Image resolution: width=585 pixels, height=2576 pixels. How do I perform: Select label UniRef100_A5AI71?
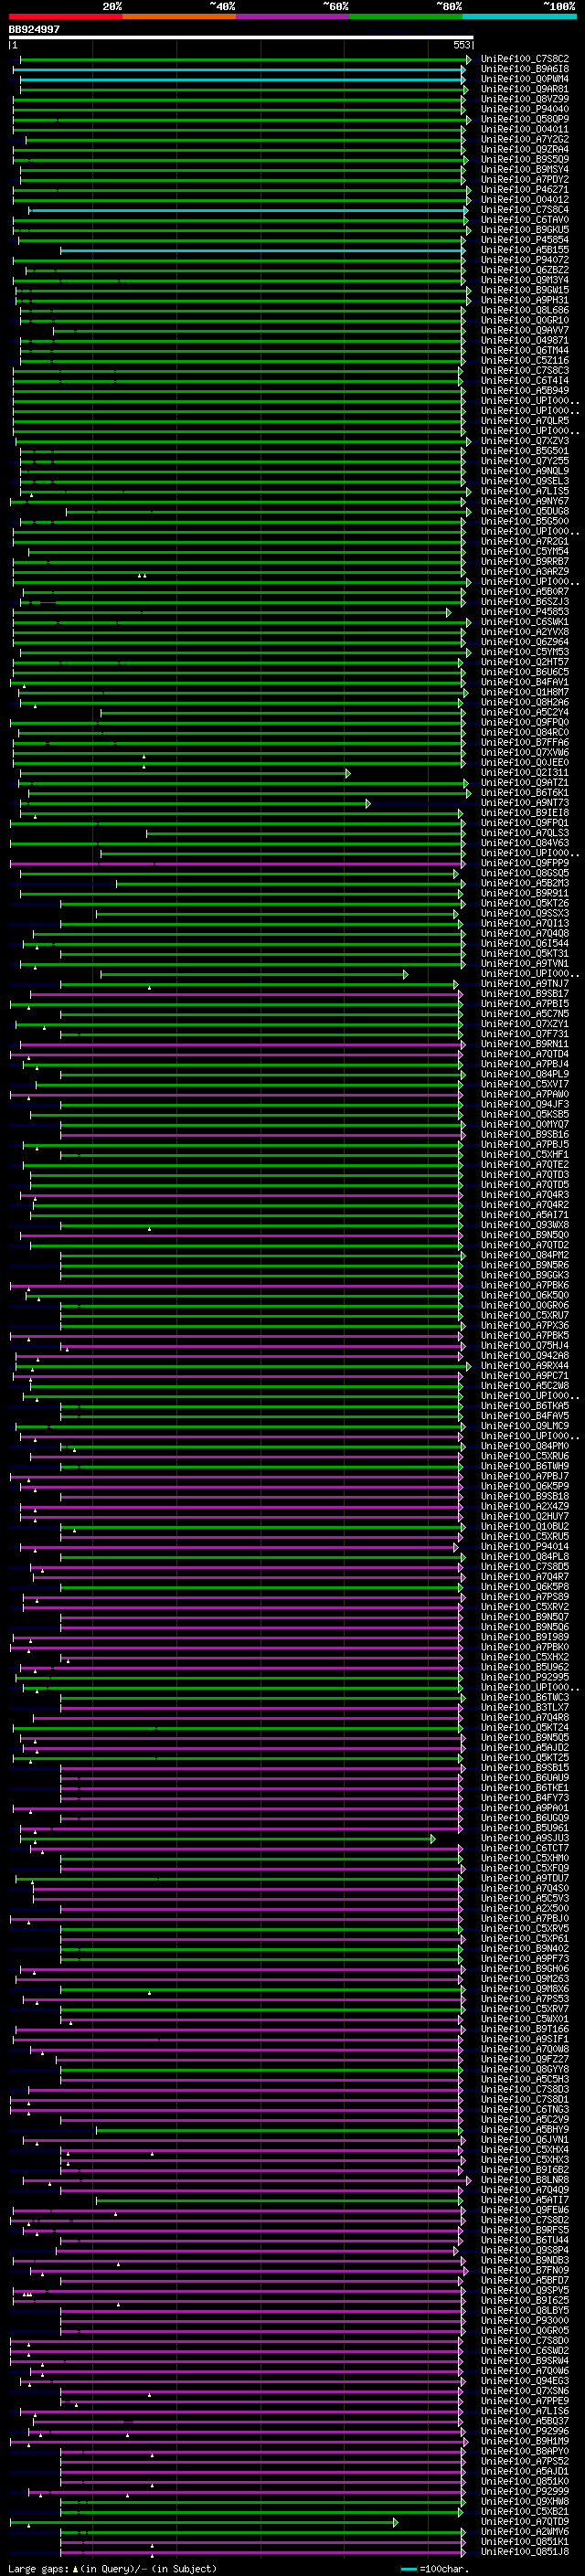(x=525, y=1215)
